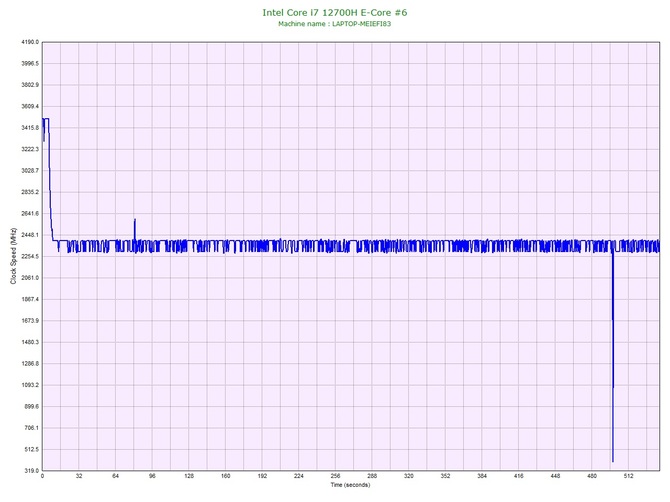Click the Time (seconds) axis label
Screen dimensions: 670x502
pos(350,485)
